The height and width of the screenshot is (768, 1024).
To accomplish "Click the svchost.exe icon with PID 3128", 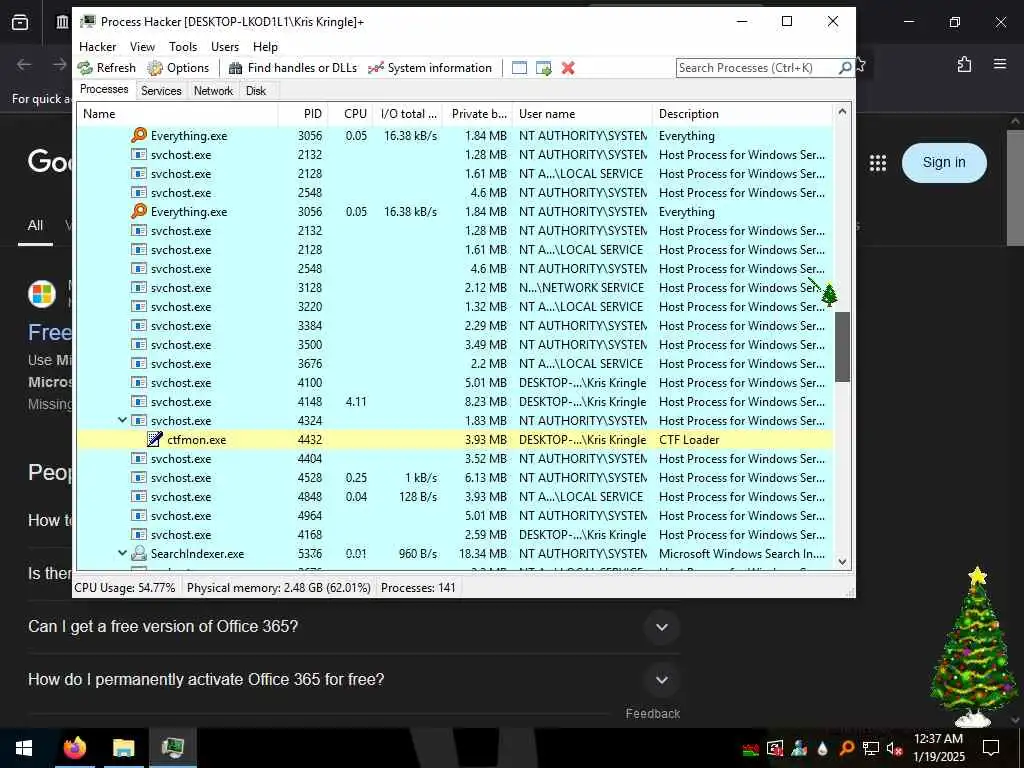I will click(138, 287).
